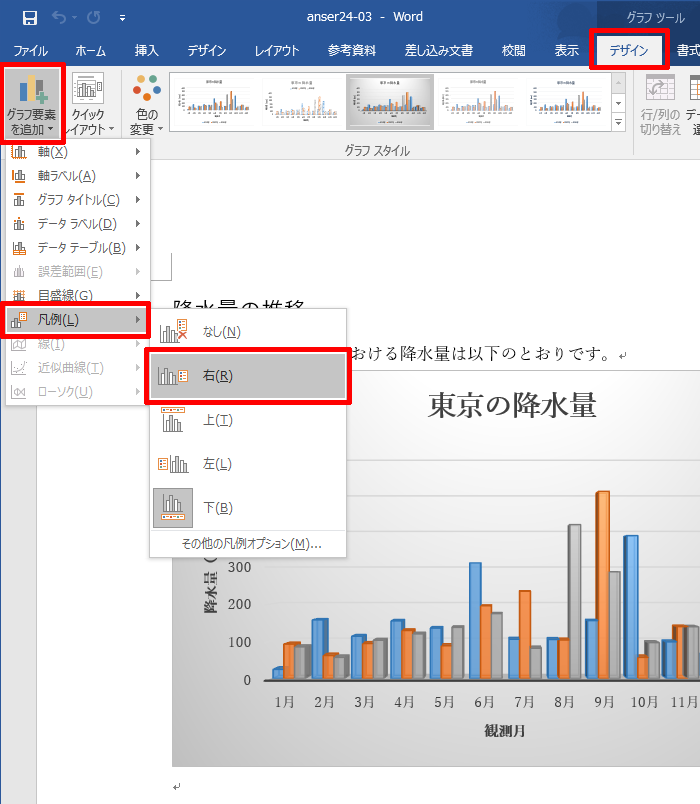Click the axis label icon beside 軸ラベル(A)
This screenshot has height=804, width=700.
pyautogui.click(x=19, y=176)
